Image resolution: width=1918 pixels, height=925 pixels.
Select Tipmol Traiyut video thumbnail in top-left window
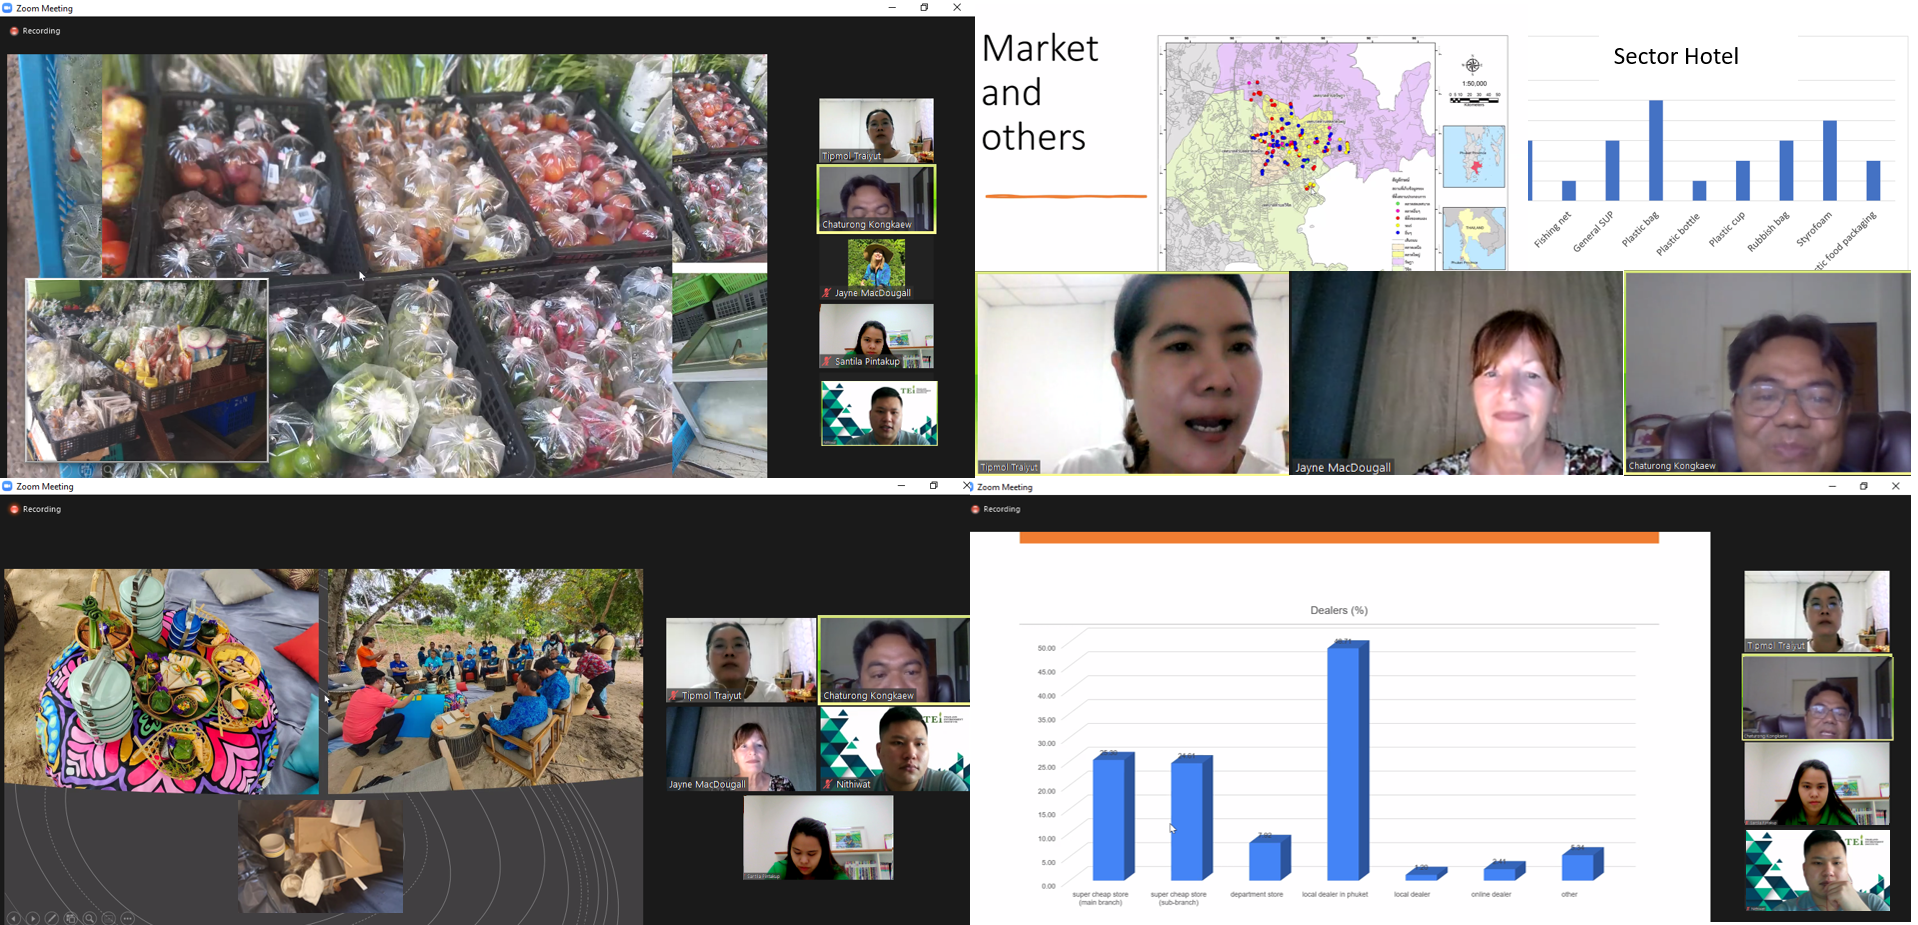click(x=876, y=130)
